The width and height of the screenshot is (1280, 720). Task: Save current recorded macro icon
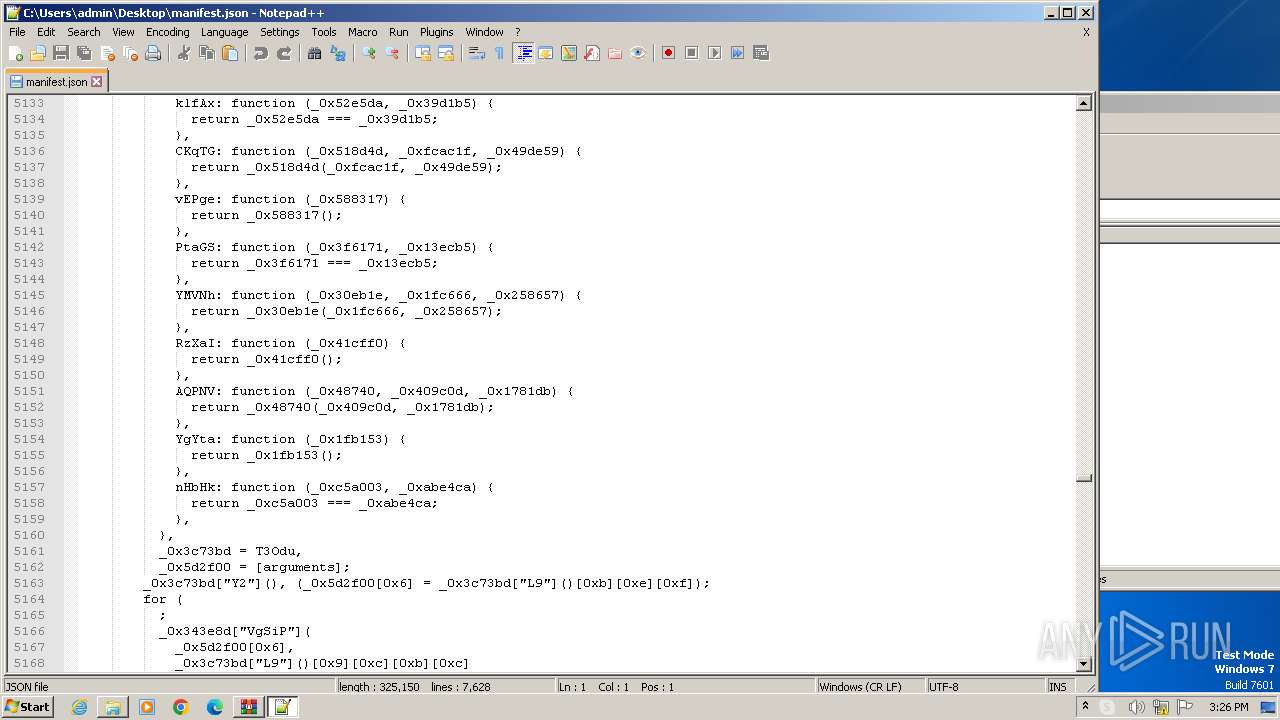761,53
